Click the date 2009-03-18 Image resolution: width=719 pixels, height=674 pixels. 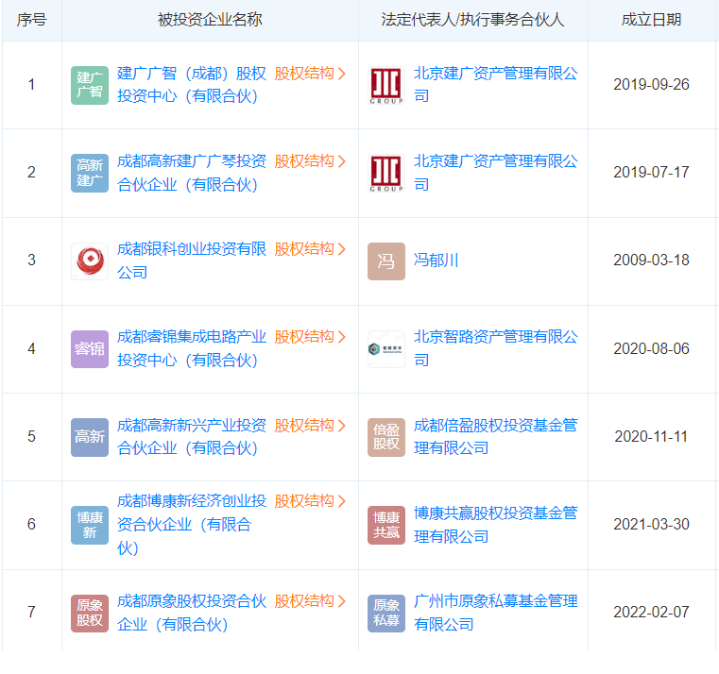[651, 260]
